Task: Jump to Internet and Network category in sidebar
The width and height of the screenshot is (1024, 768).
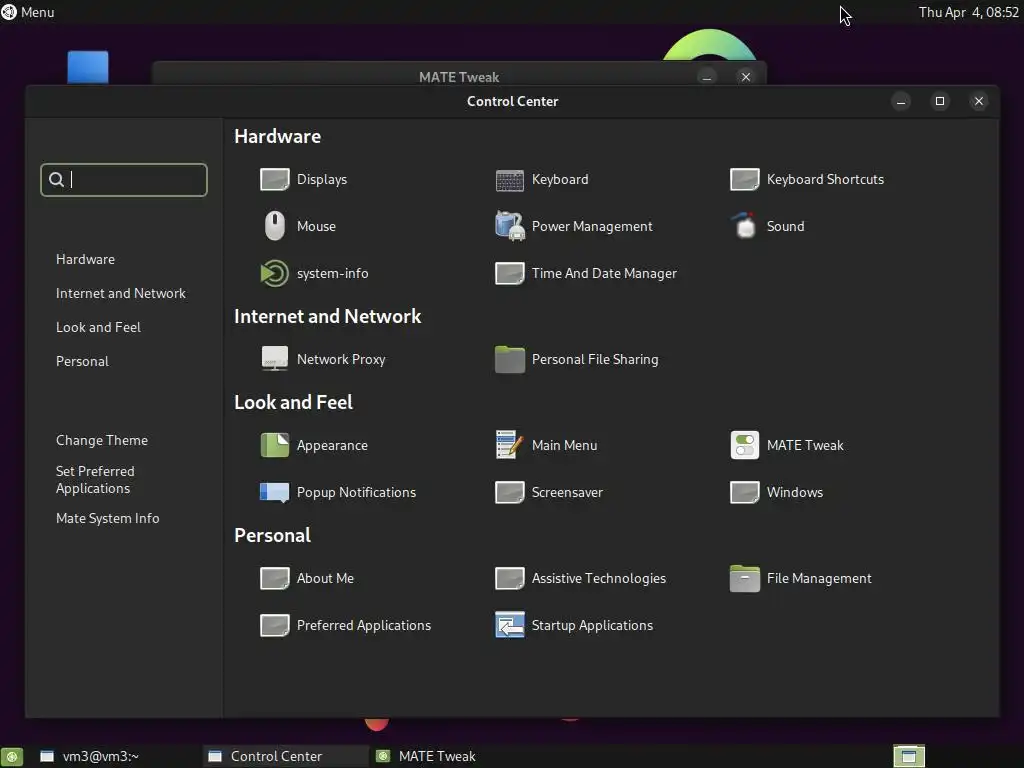Action: [120, 293]
